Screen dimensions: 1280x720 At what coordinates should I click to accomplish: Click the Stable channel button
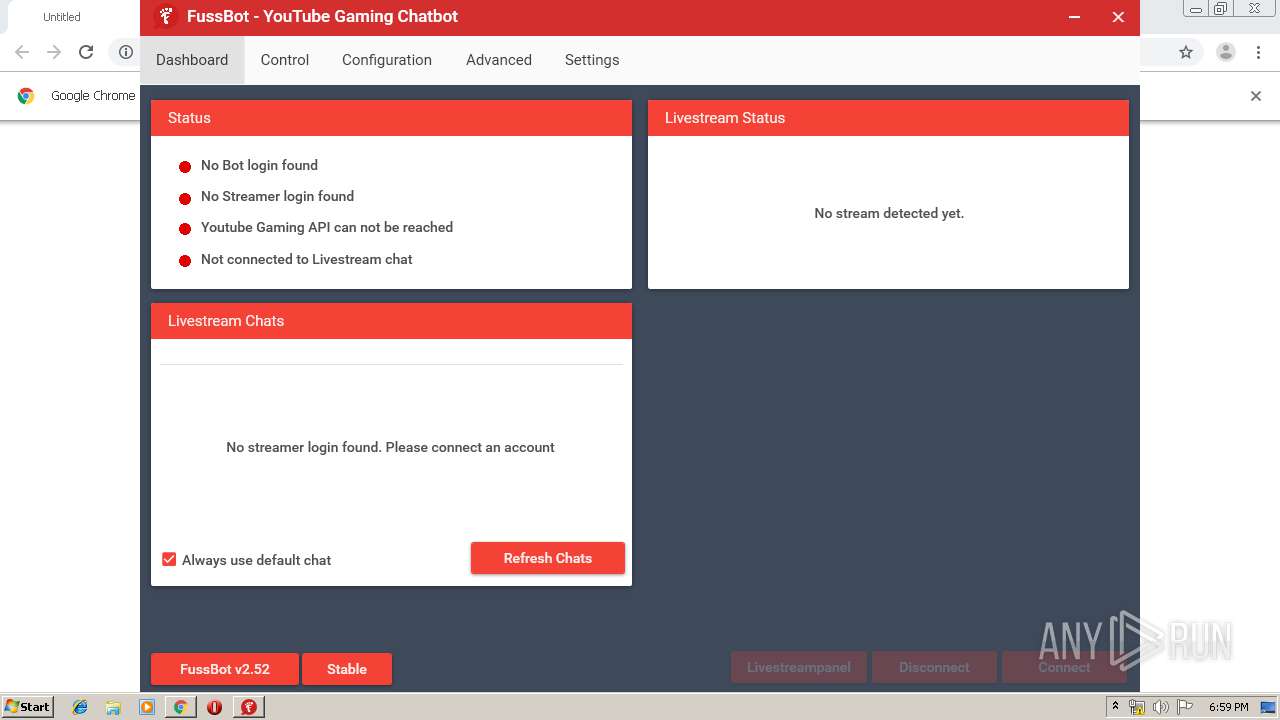[x=347, y=669]
